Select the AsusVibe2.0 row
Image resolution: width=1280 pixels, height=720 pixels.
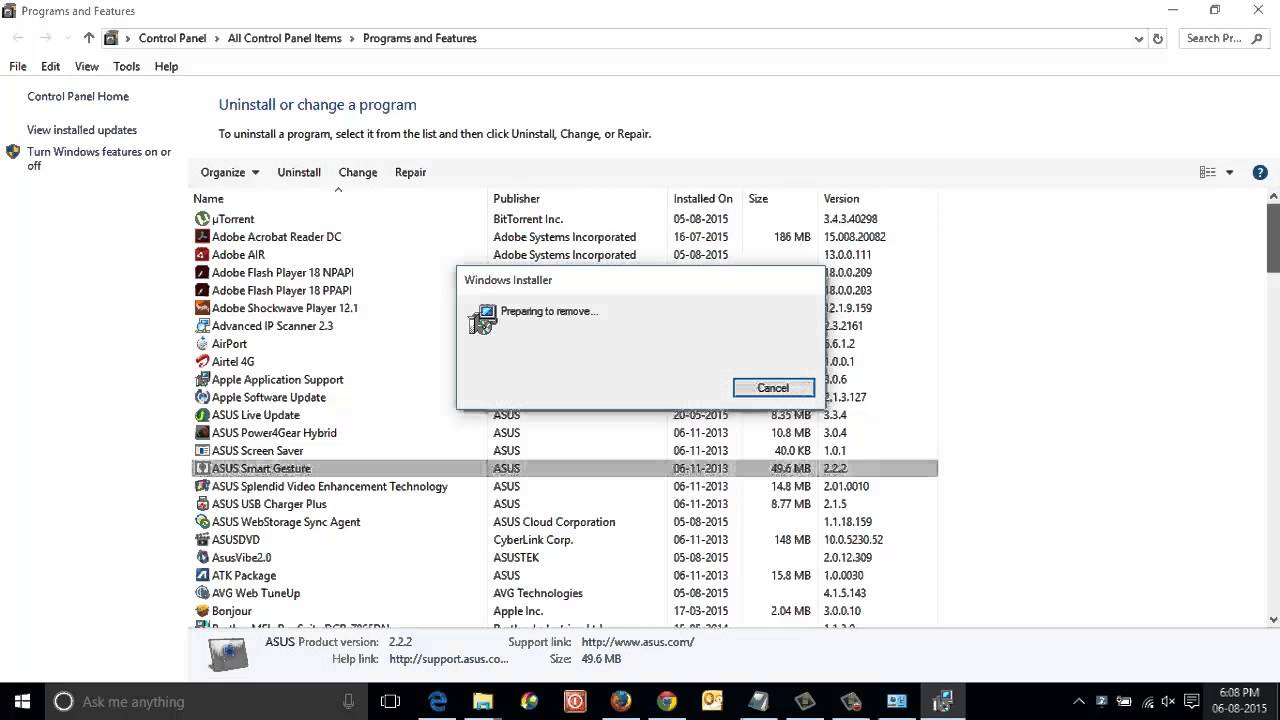click(564, 557)
